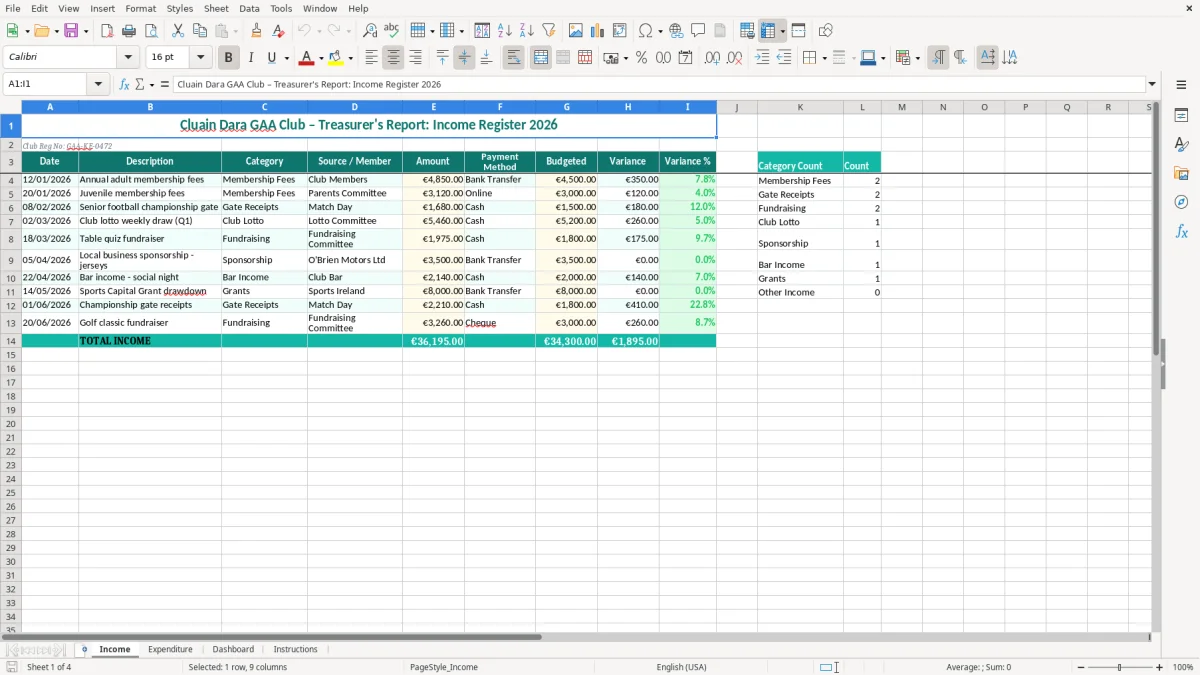This screenshot has width=1200, height=675.
Task: Click the zoom slider handle
Action: pos(1120,667)
